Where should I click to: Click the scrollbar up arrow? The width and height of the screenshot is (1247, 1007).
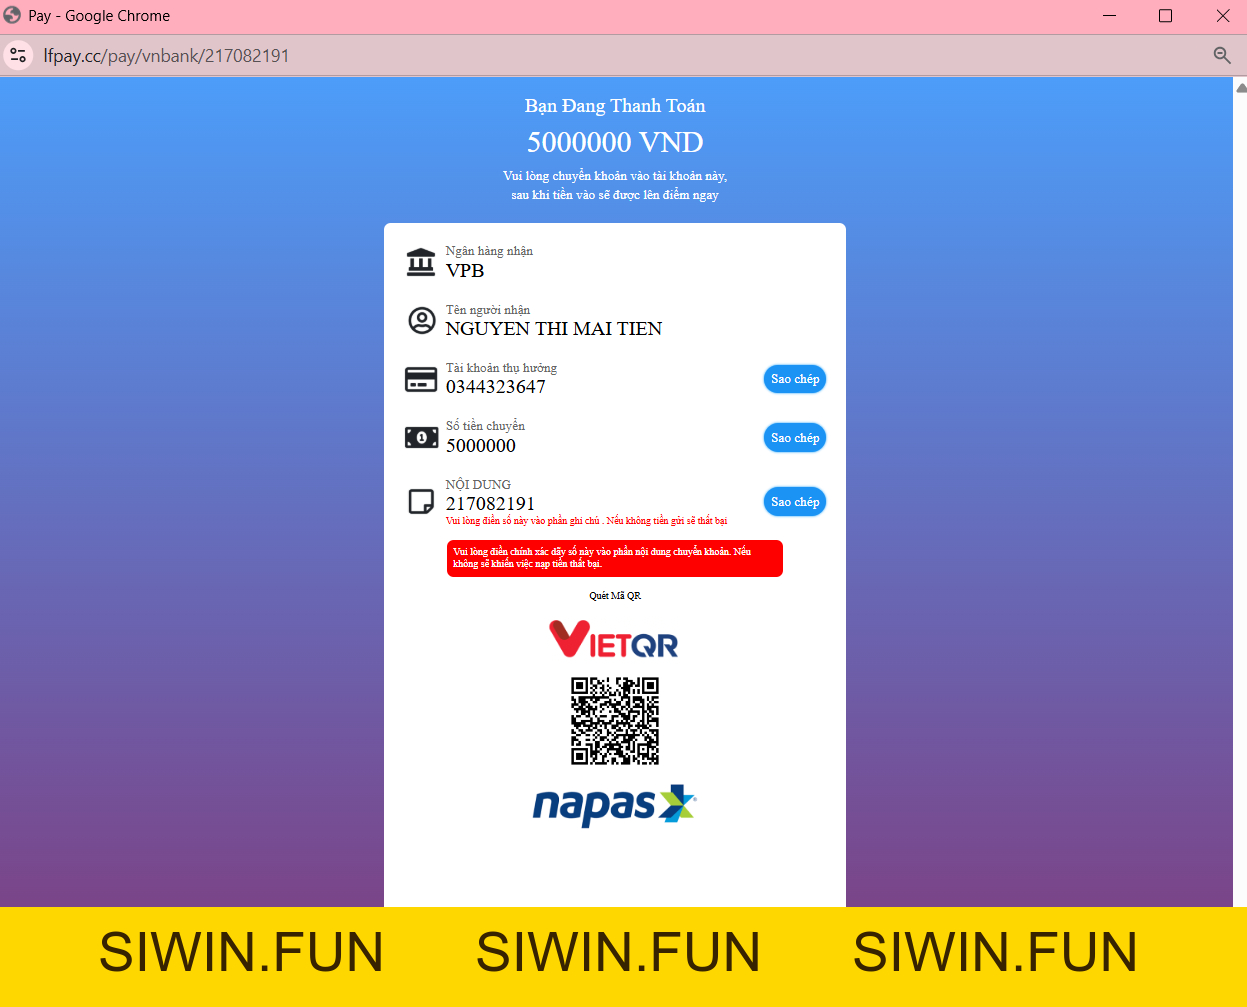1240,88
